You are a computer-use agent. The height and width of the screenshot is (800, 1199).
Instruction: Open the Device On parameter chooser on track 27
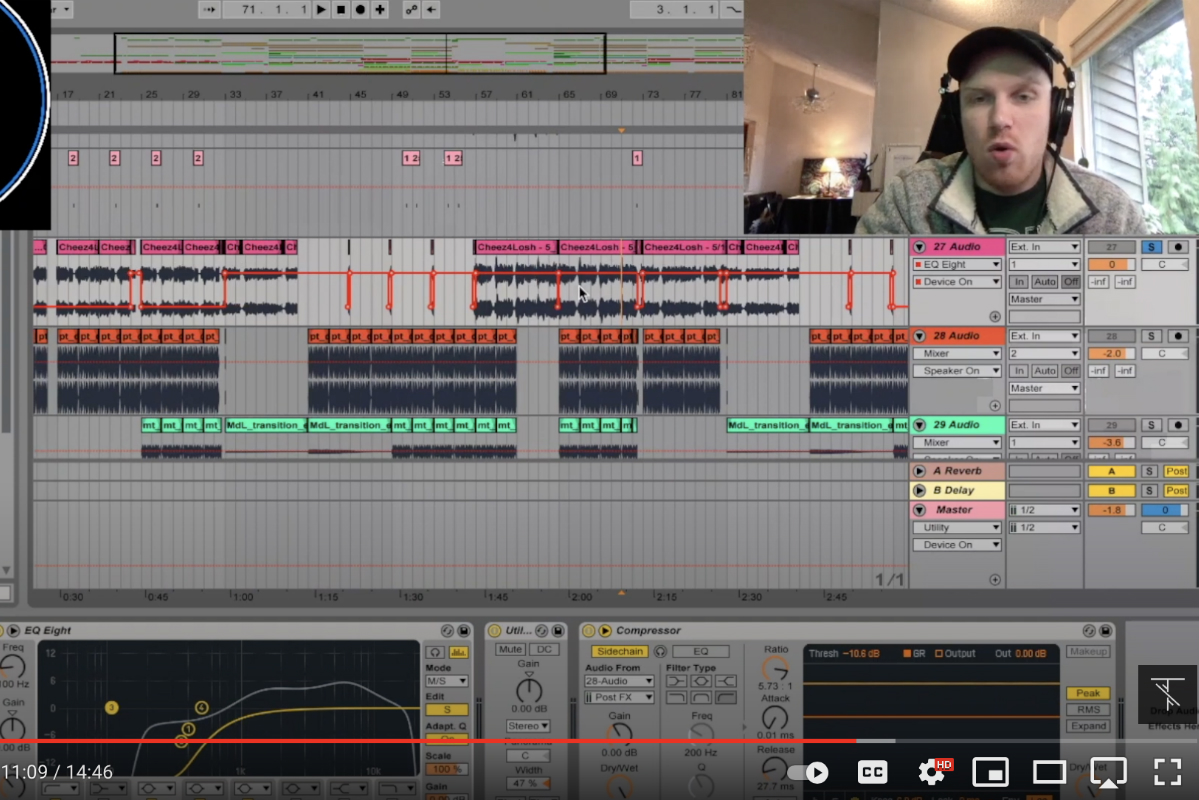point(957,282)
